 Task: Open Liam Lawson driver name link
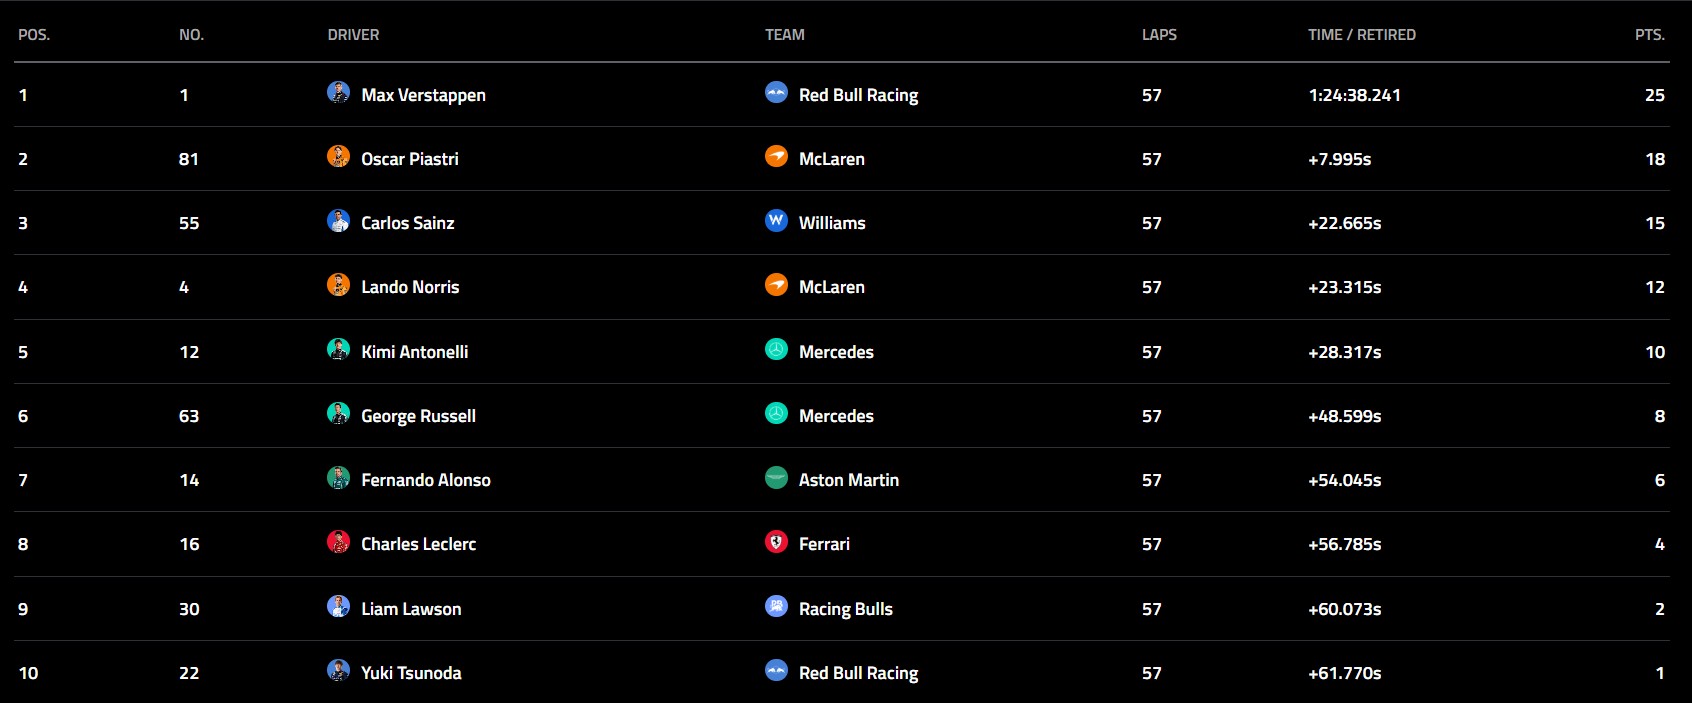pyautogui.click(x=411, y=609)
